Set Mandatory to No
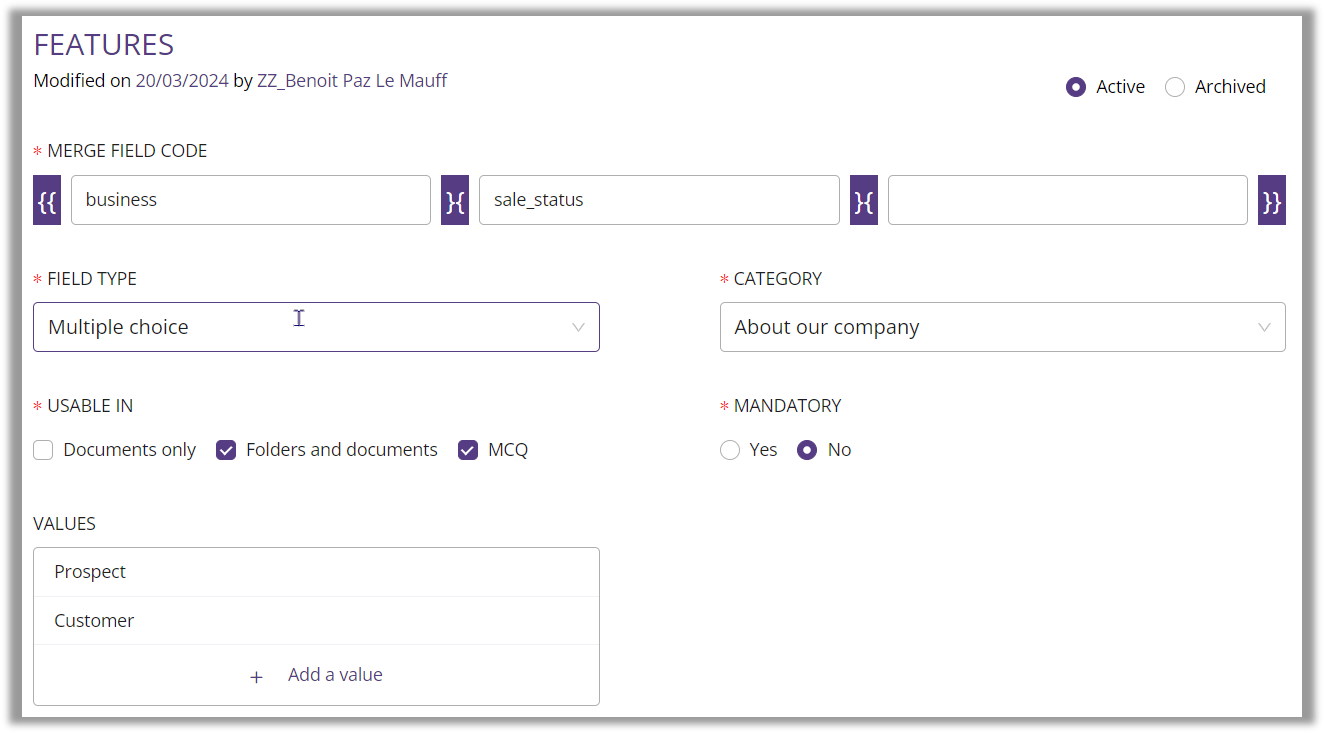 807,450
